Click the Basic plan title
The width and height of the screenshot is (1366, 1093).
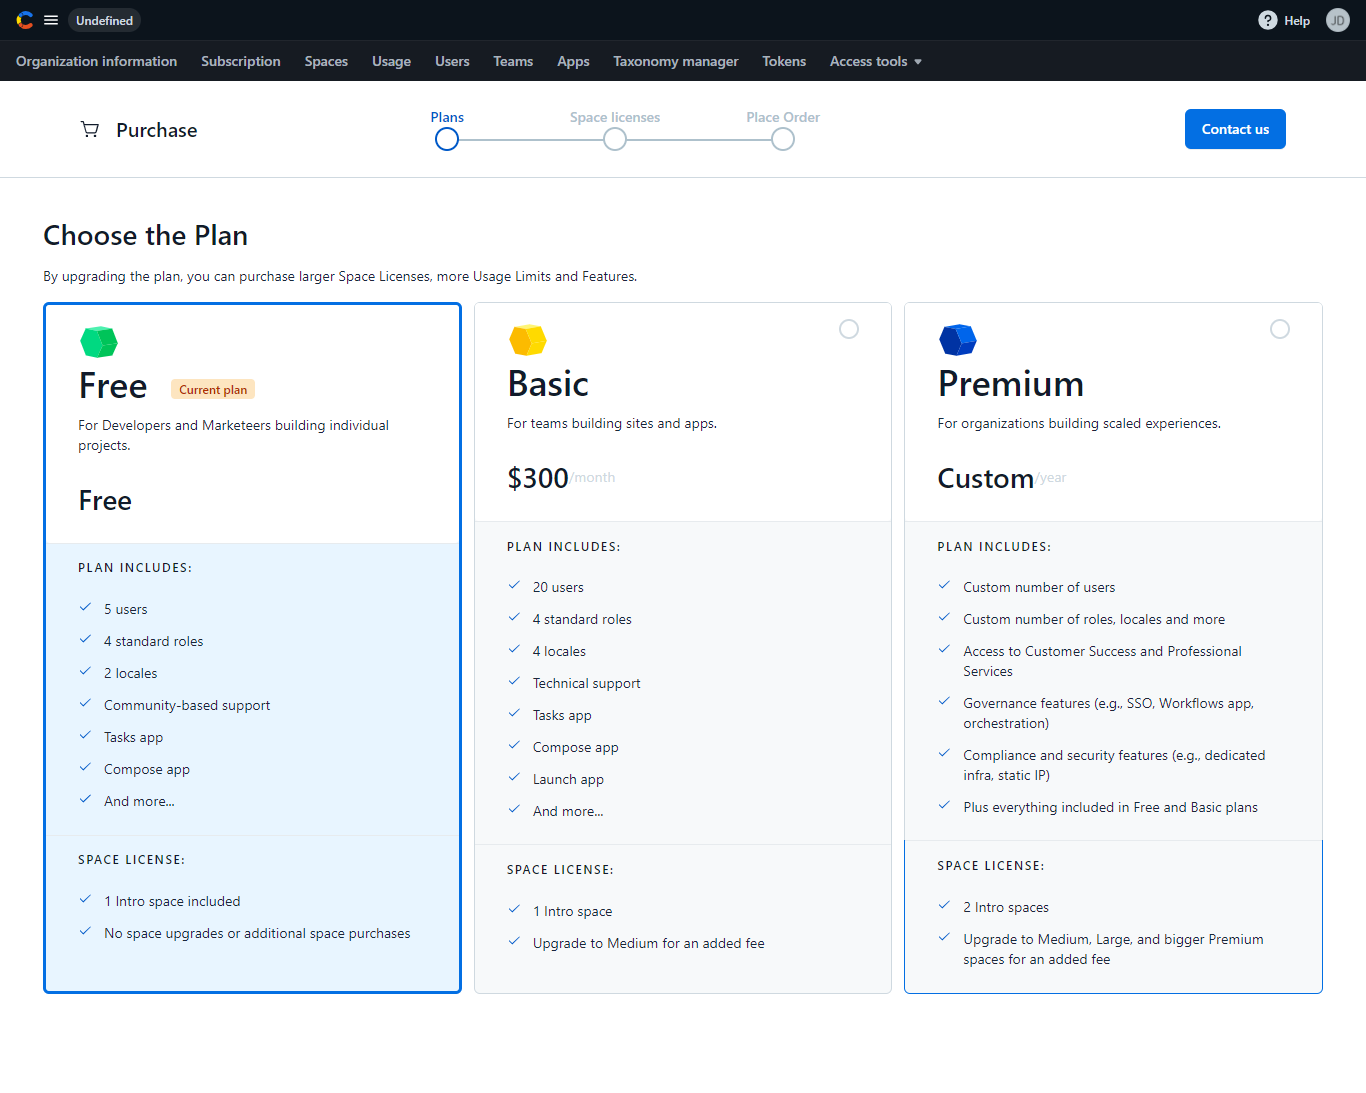tap(548, 384)
